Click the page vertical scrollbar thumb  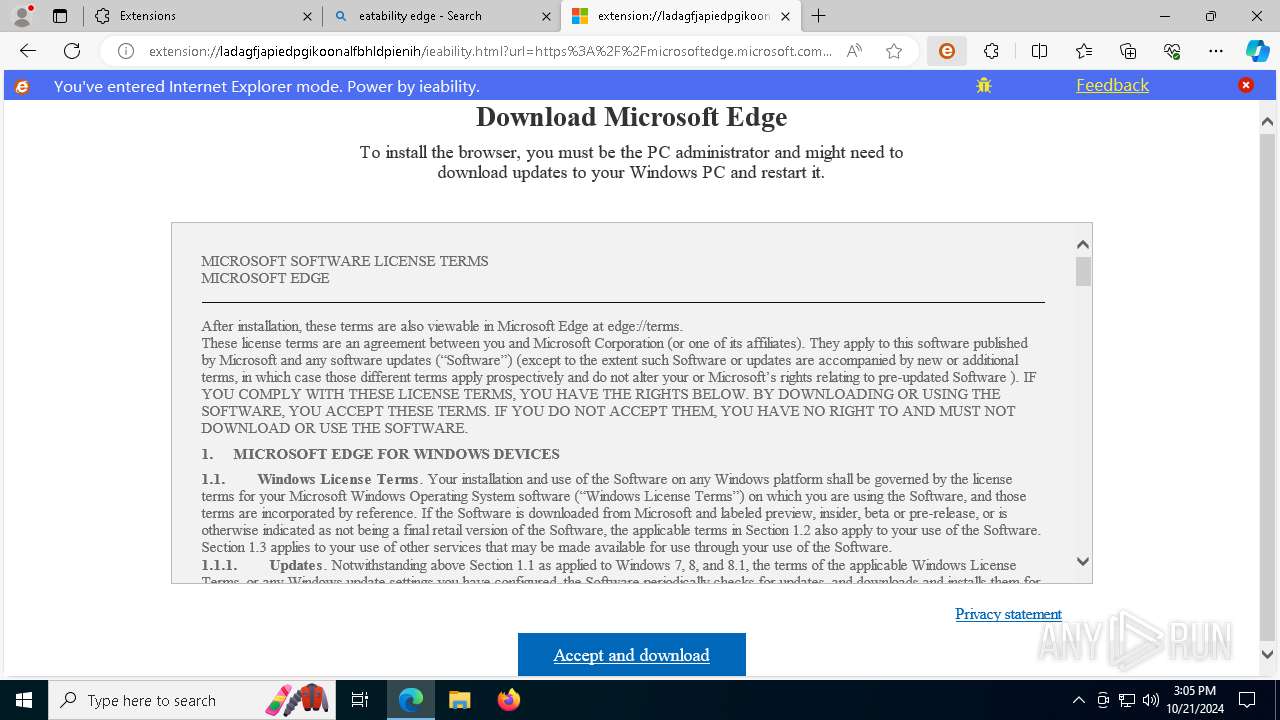pyautogui.click(x=1267, y=385)
